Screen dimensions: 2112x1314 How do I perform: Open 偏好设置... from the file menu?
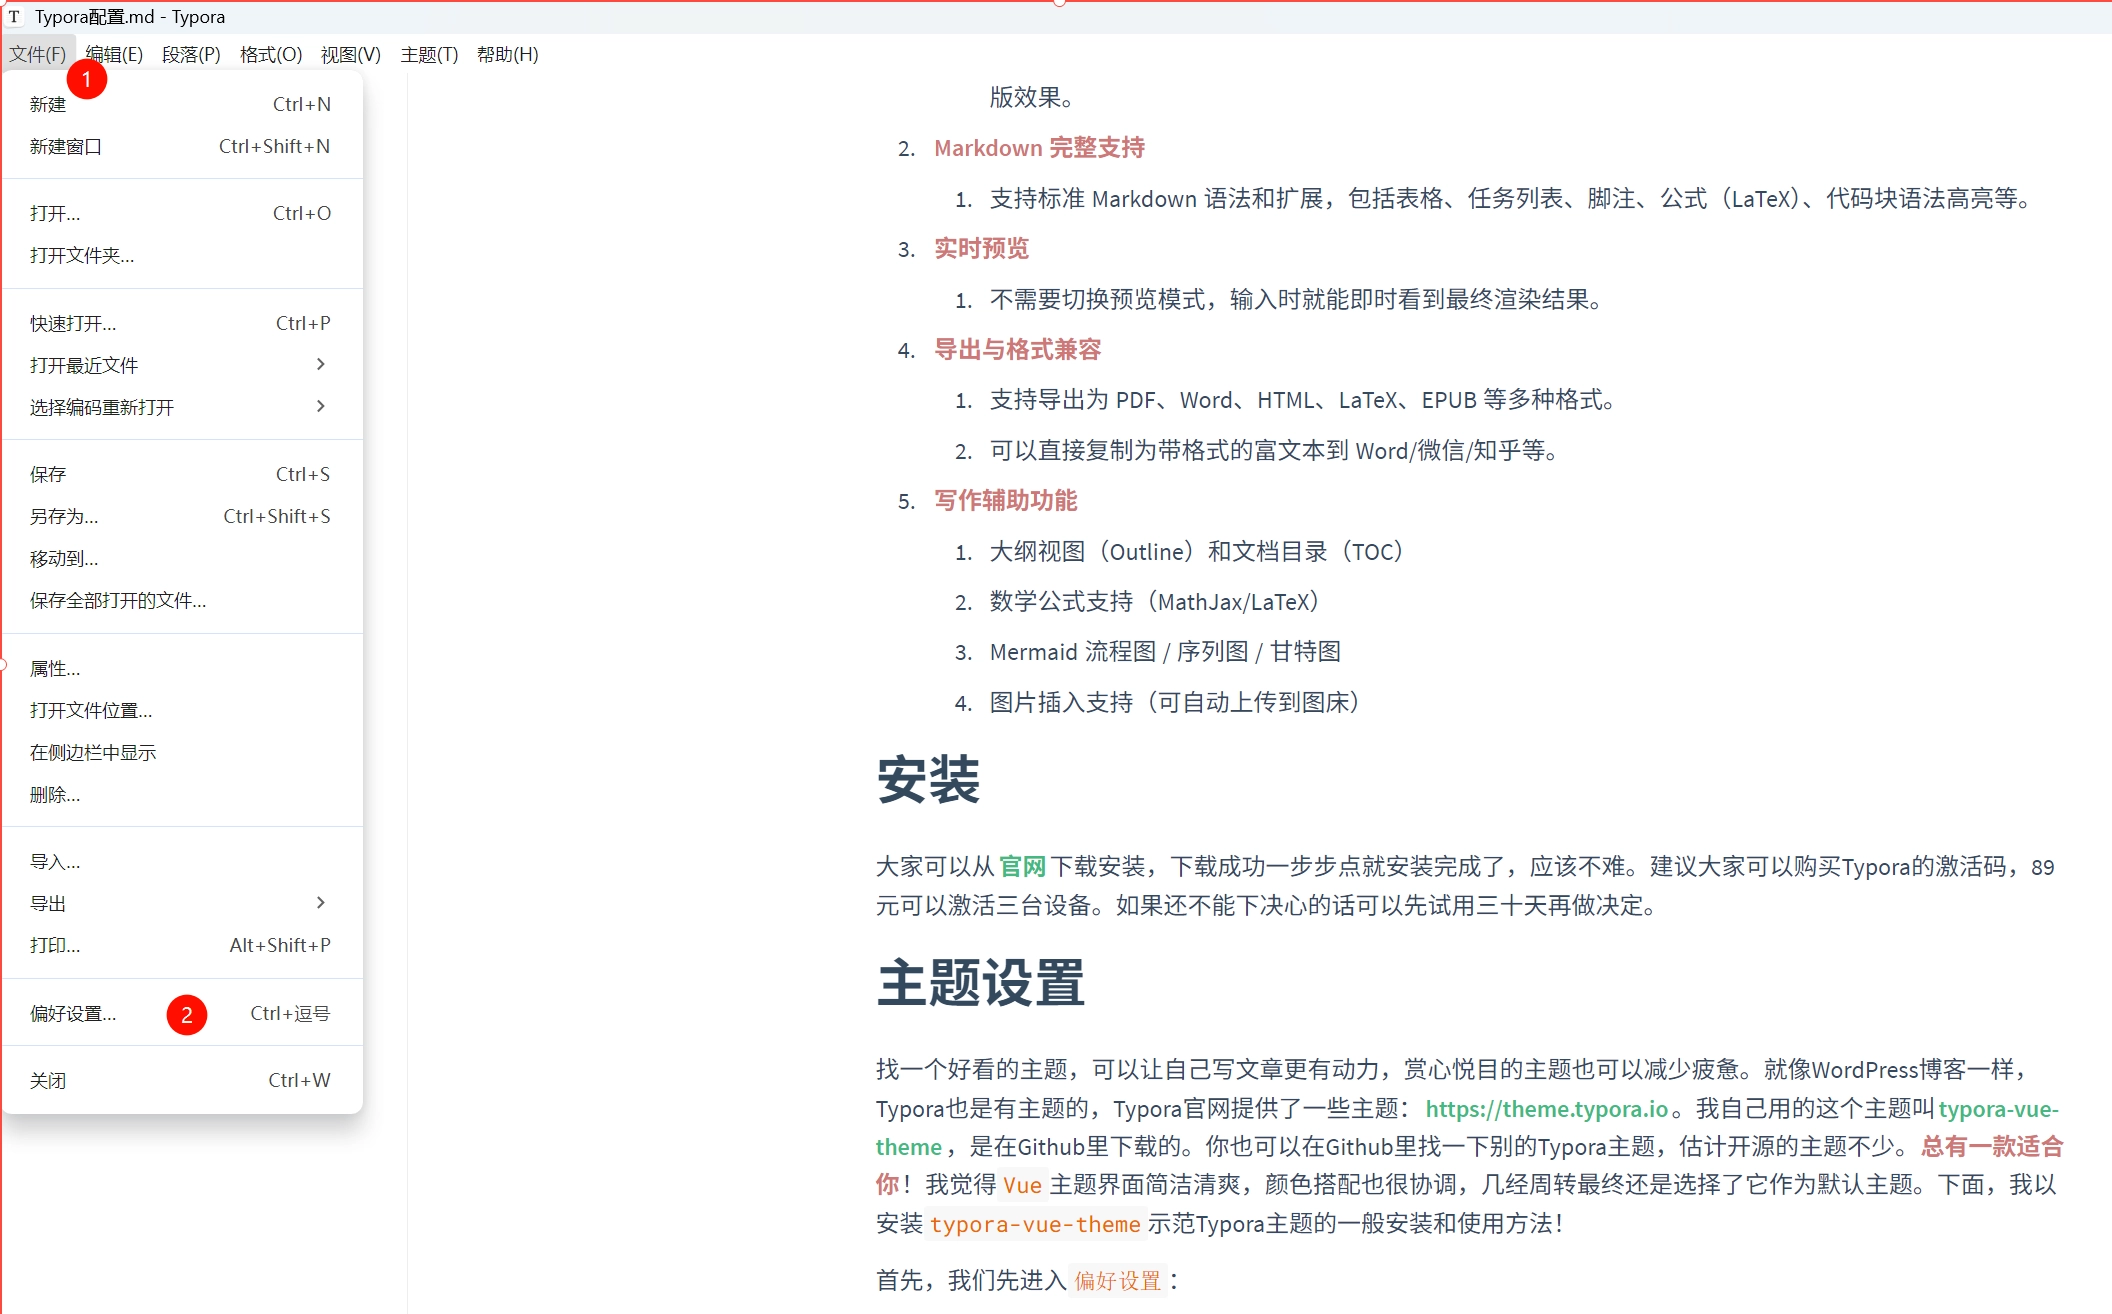(182, 1013)
